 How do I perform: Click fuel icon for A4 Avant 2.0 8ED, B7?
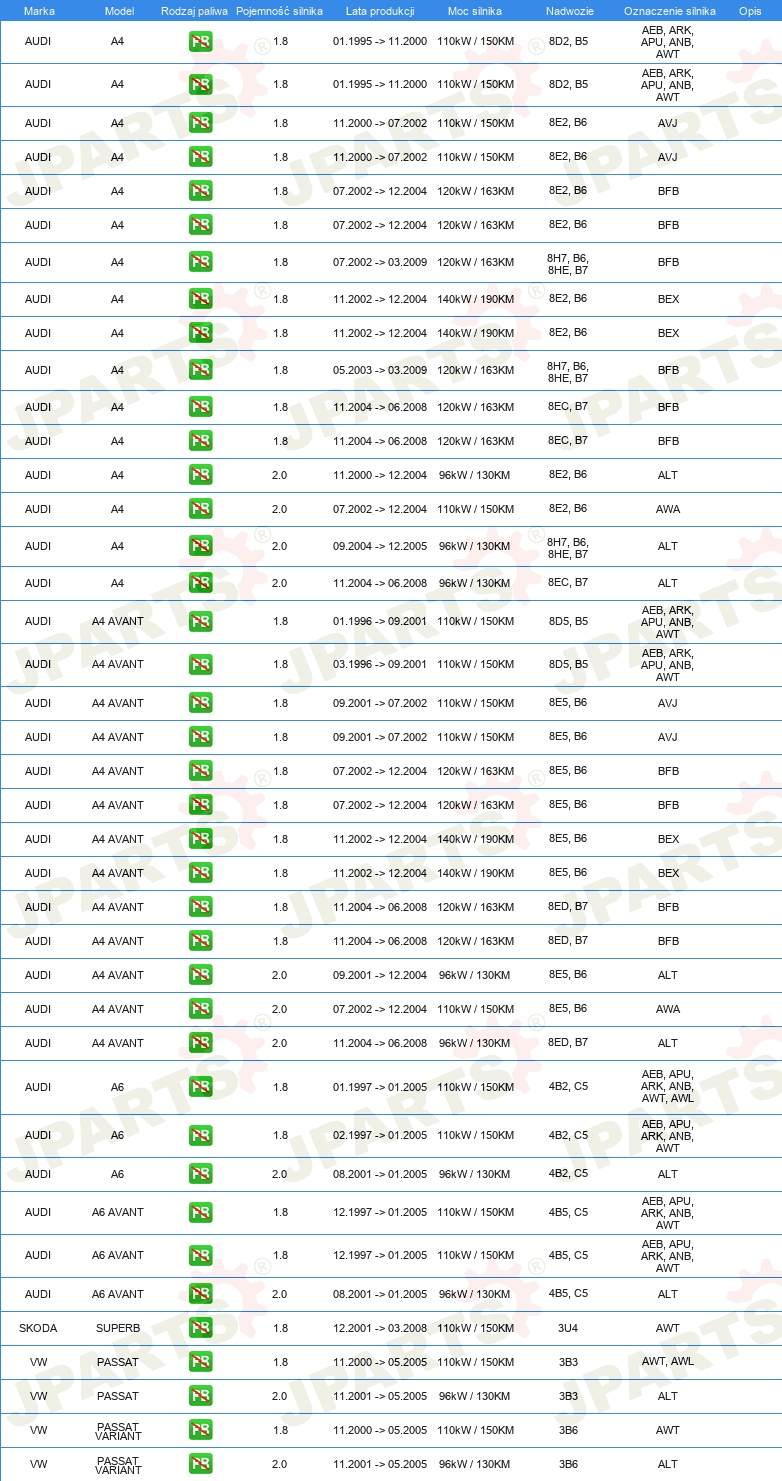[201, 1043]
